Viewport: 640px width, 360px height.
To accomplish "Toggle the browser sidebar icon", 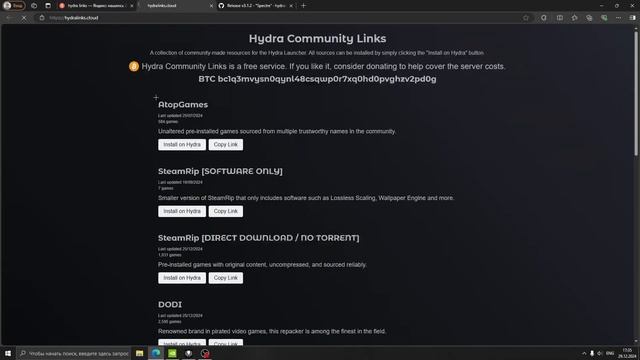I will click(632, 18).
